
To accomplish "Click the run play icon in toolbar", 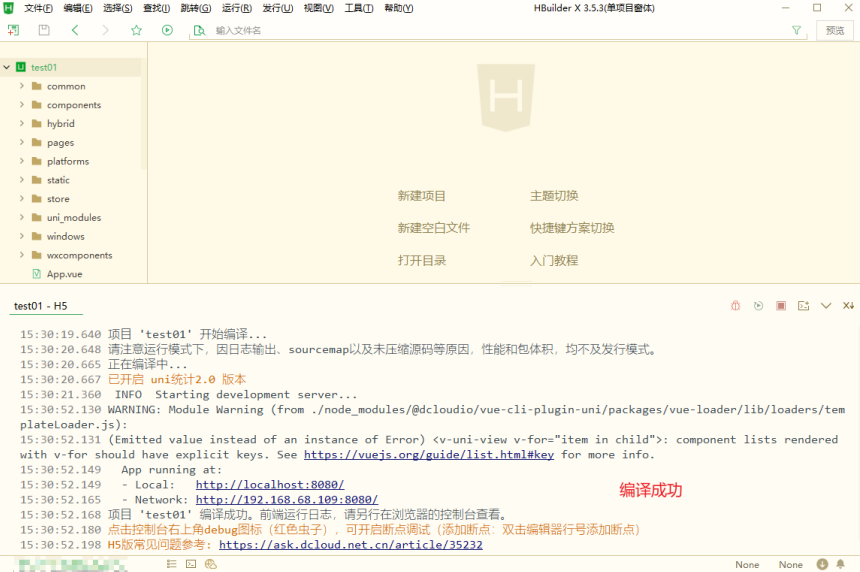I will point(167,30).
